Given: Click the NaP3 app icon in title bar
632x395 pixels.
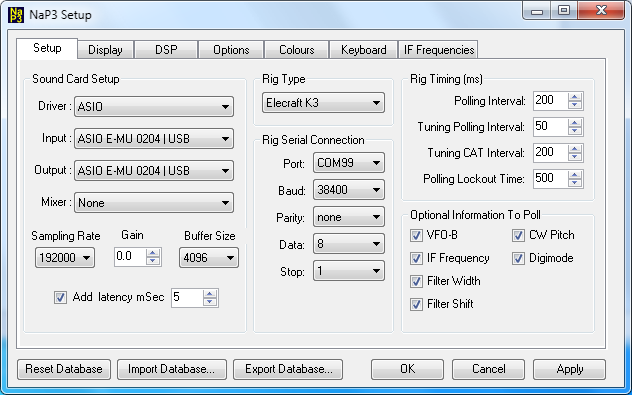Looking at the screenshot, I should click(16, 15).
